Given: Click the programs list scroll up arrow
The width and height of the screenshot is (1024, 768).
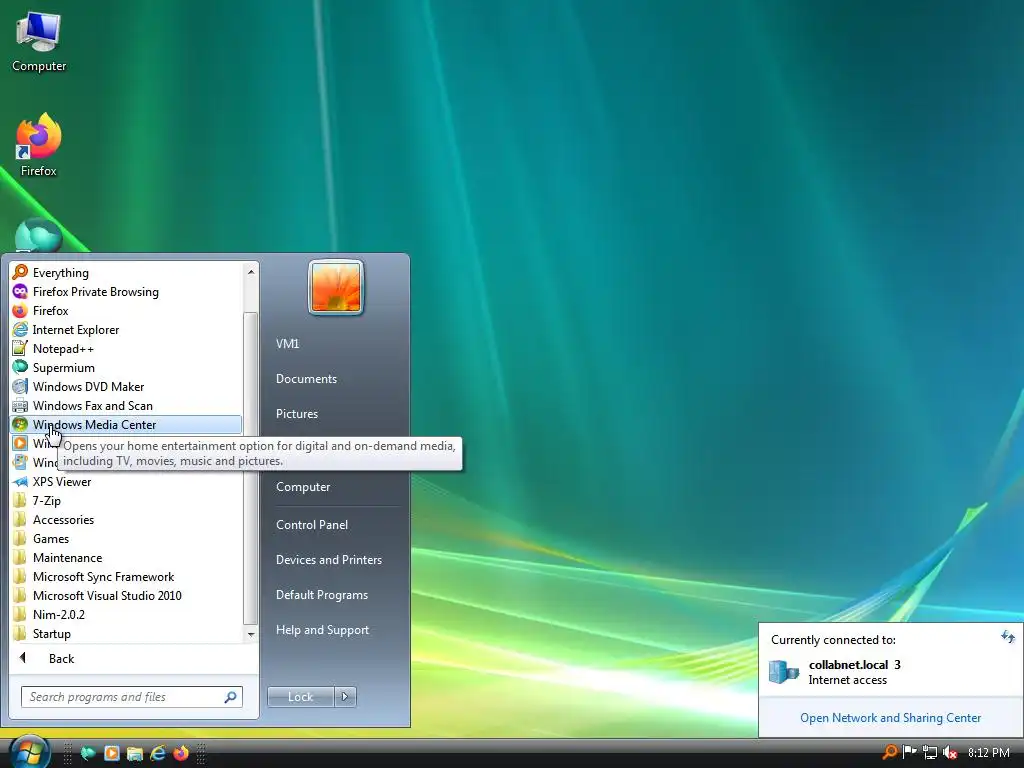Looking at the screenshot, I should (251, 271).
